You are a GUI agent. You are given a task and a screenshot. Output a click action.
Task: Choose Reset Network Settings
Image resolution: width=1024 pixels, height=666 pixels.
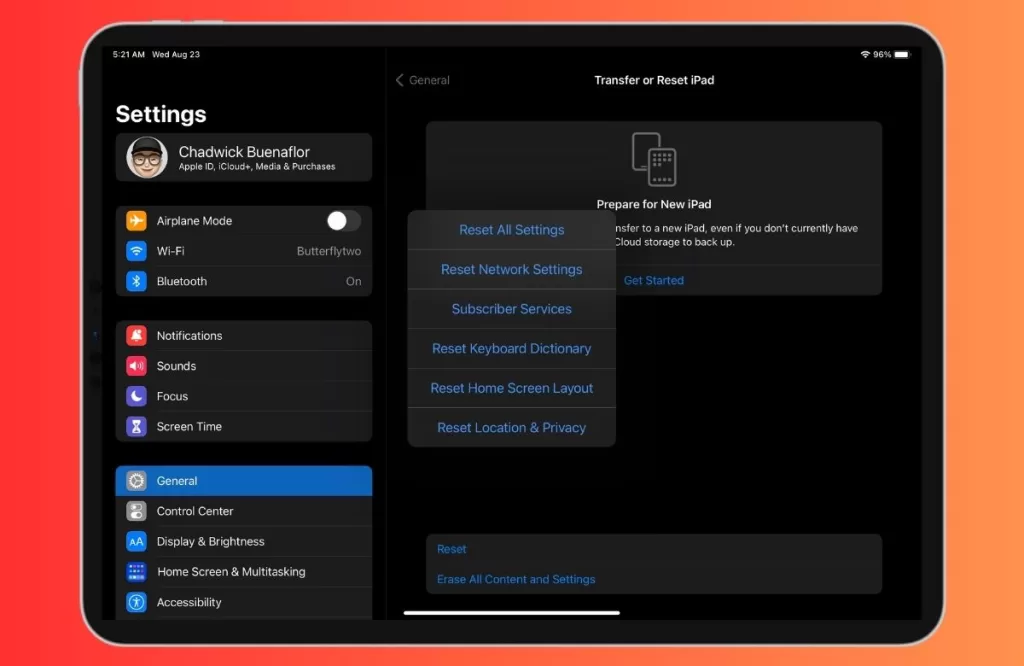(x=511, y=270)
